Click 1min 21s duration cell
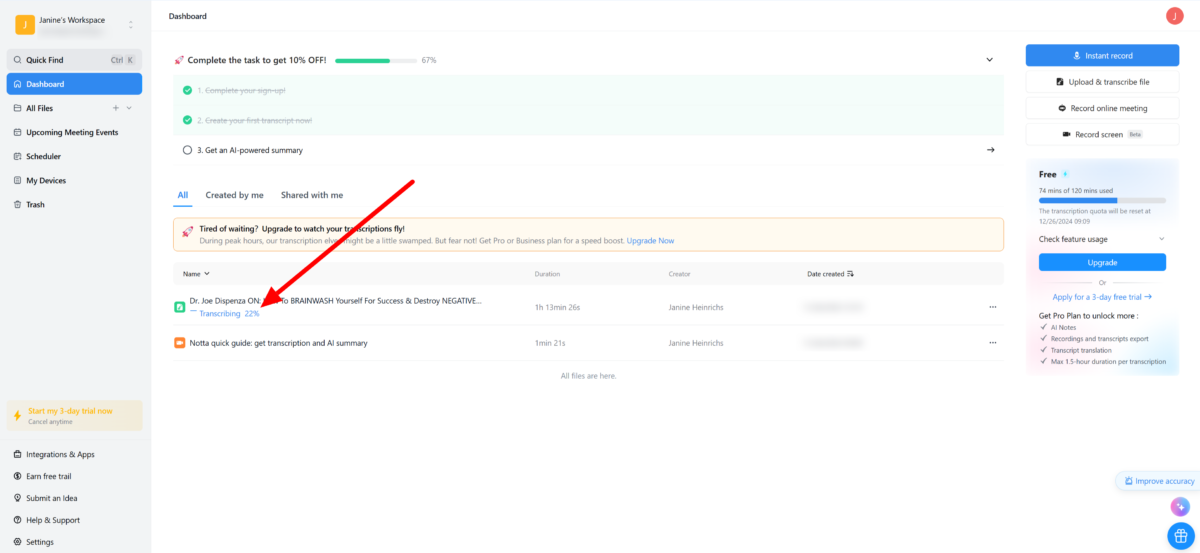The image size is (1200, 553). [548, 343]
